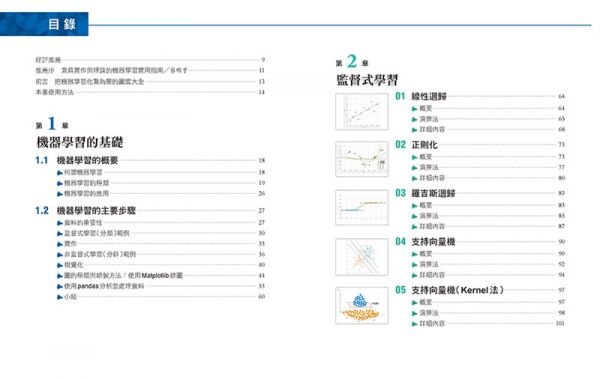Open section 1.1 機器學習的概要
This screenshot has width=600, height=379.
pyautogui.click(x=77, y=160)
